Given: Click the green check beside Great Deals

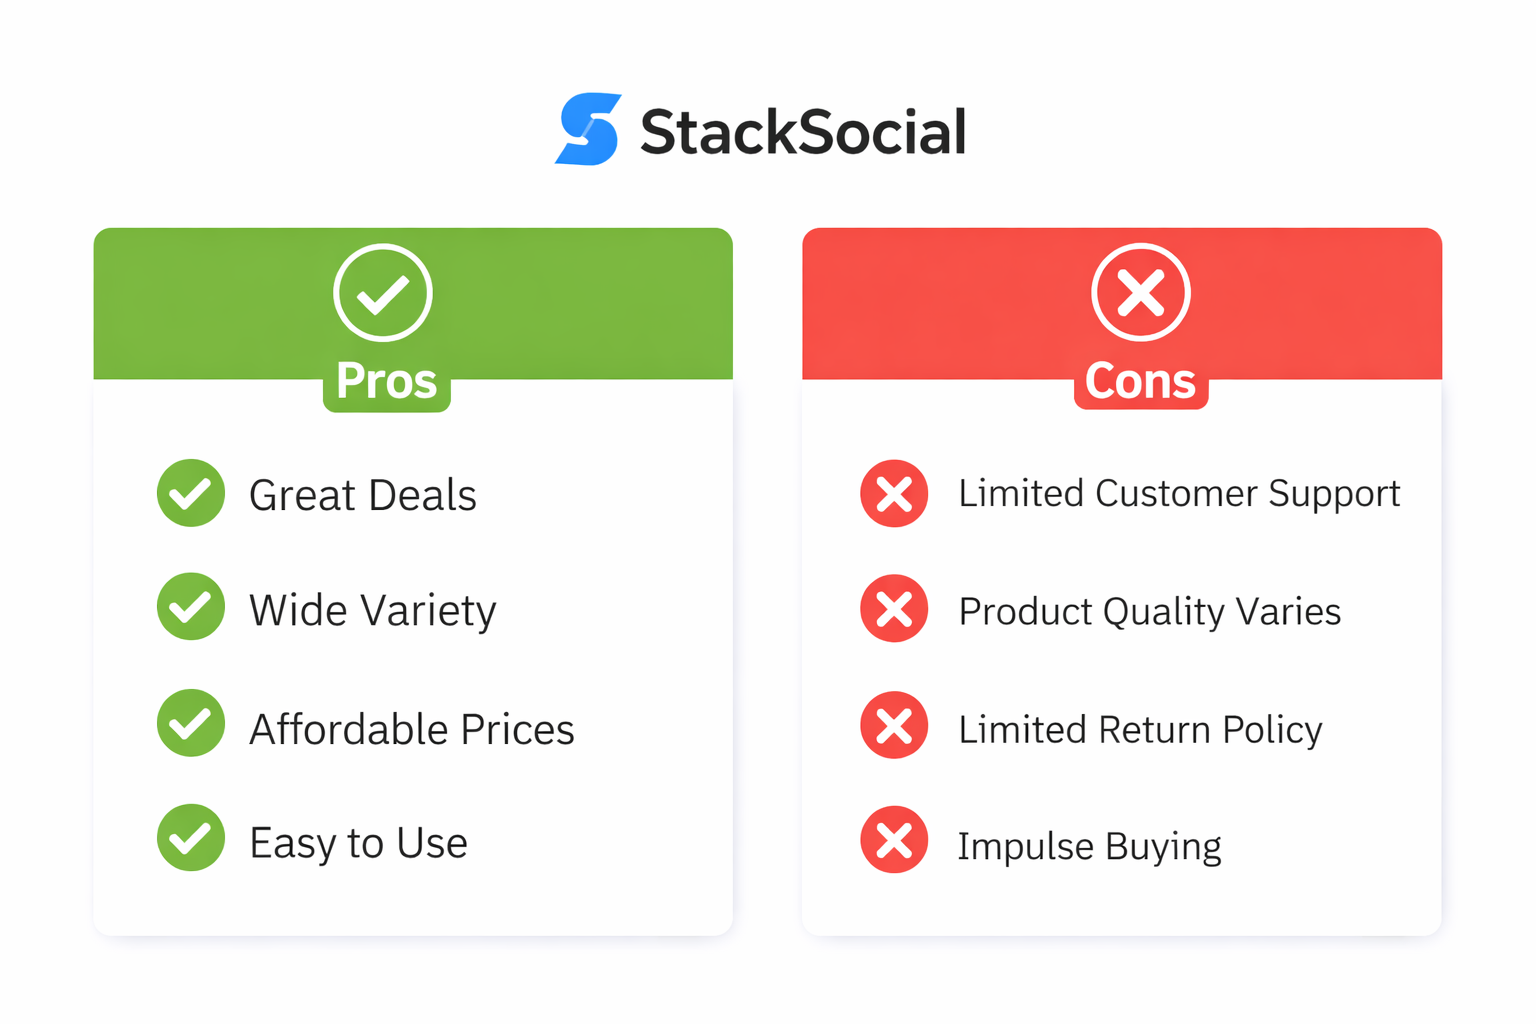Looking at the screenshot, I should click(191, 493).
